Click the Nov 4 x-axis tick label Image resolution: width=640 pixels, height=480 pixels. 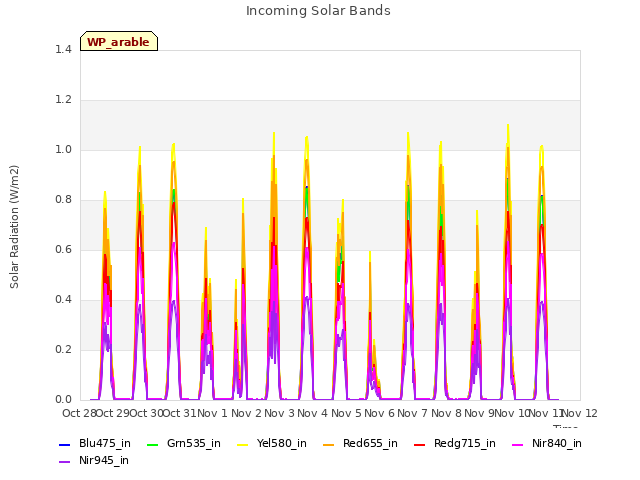(x=313, y=413)
